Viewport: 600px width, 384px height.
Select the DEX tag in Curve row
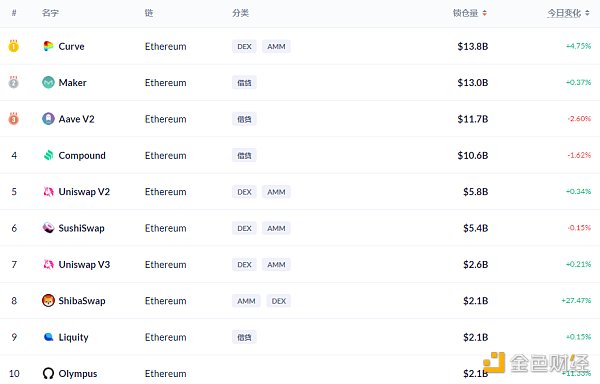pyautogui.click(x=244, y=46)
